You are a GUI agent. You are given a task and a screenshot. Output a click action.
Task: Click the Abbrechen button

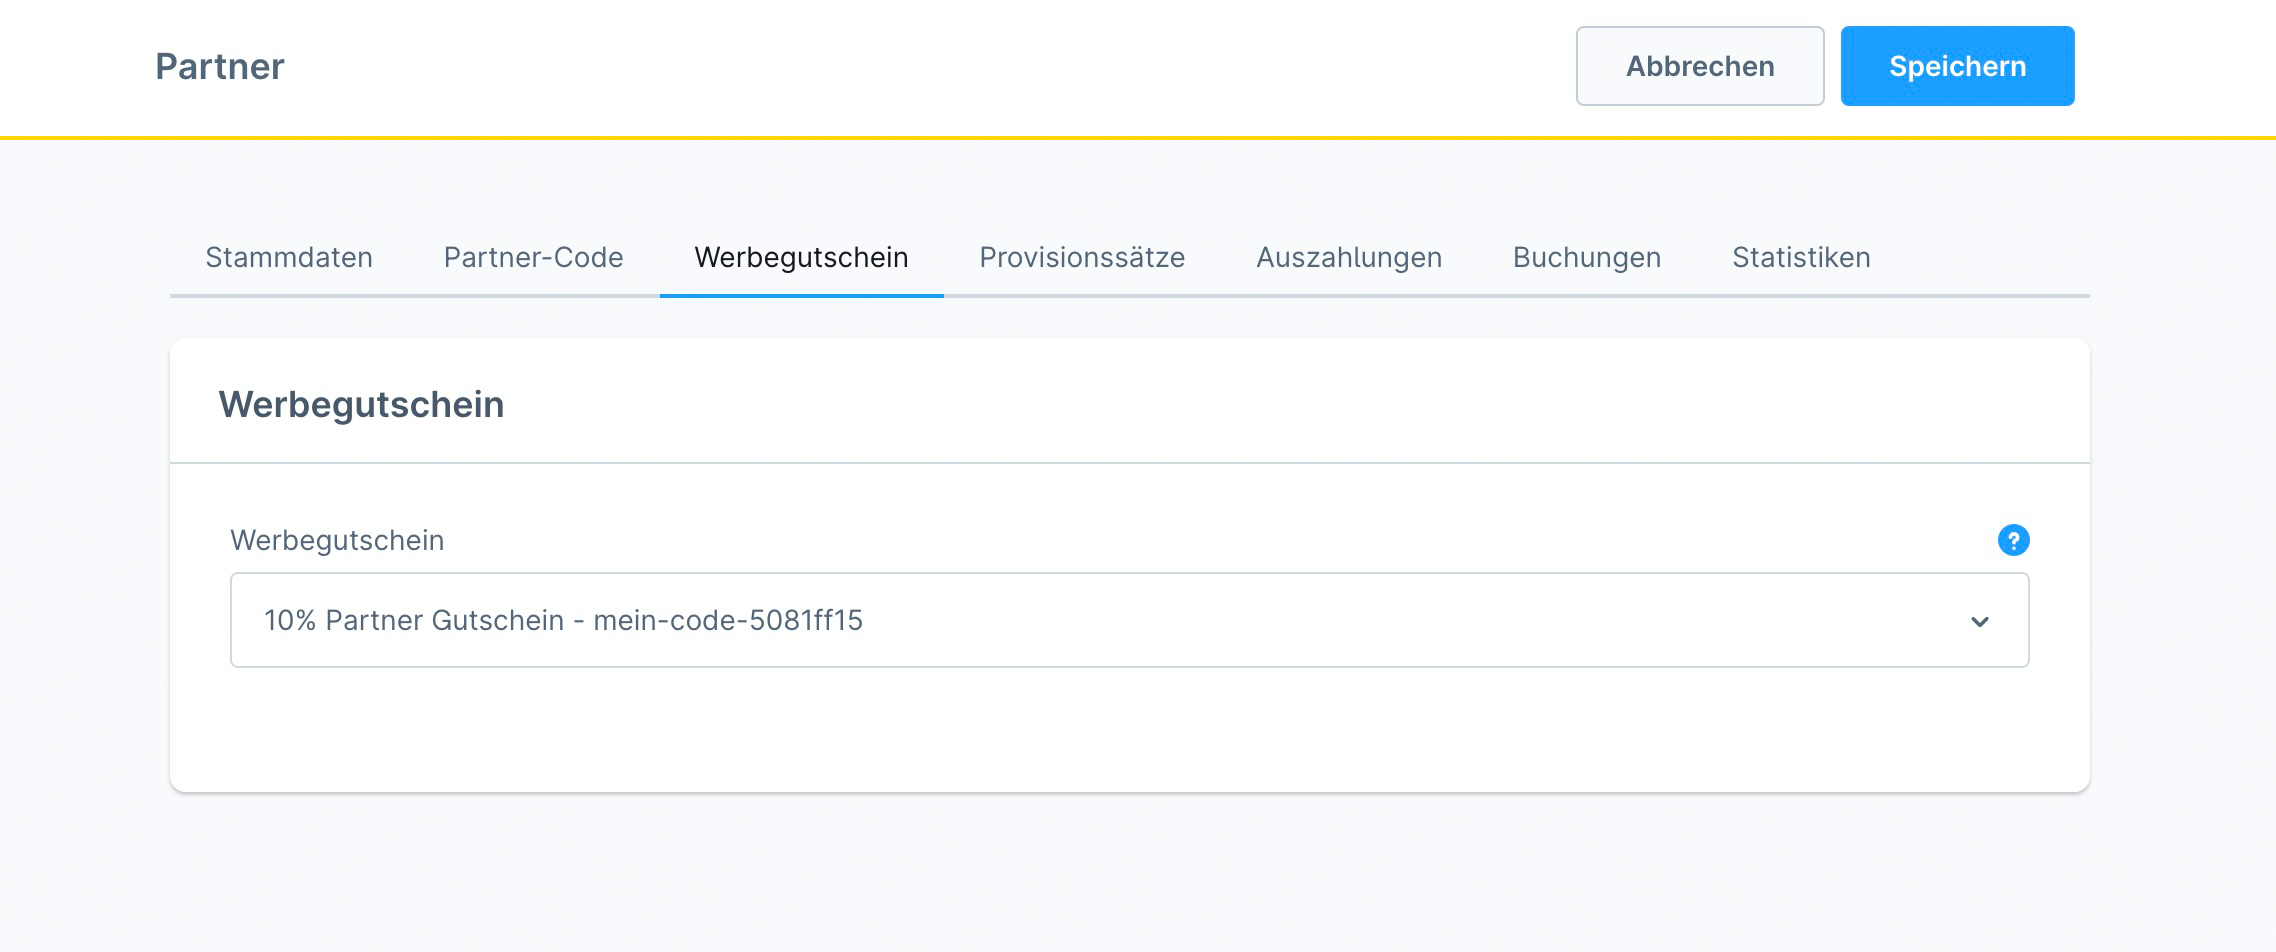[1700, 66]
